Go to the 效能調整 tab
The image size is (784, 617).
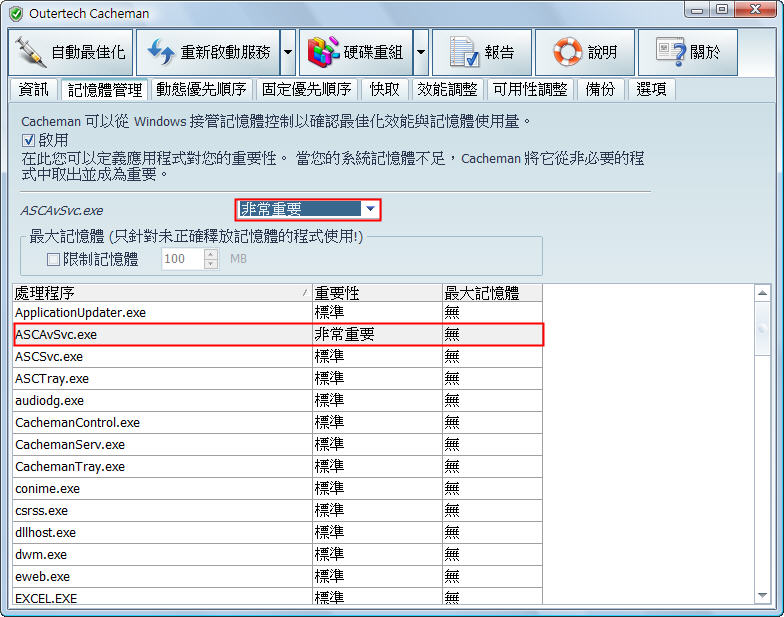tap(447, 89)
